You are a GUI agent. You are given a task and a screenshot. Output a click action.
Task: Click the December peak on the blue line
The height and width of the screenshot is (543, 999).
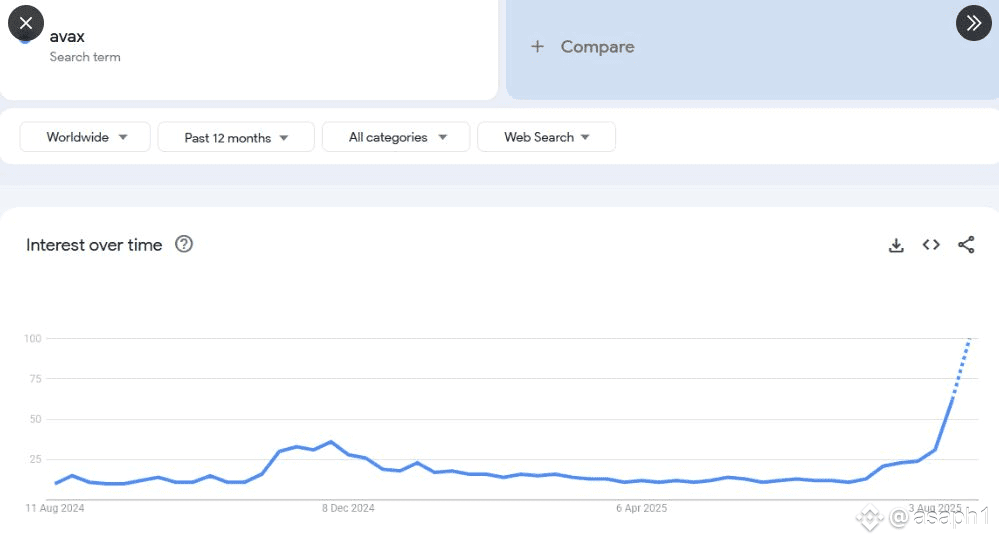coord(331,442)
